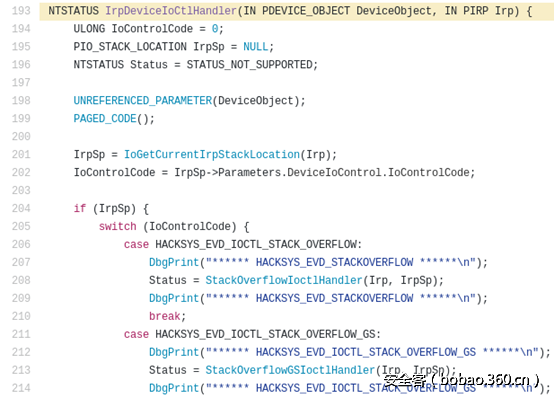The image size is (554, 398).
Task: Click the NULL value on line 195
Action: [255, 47]
